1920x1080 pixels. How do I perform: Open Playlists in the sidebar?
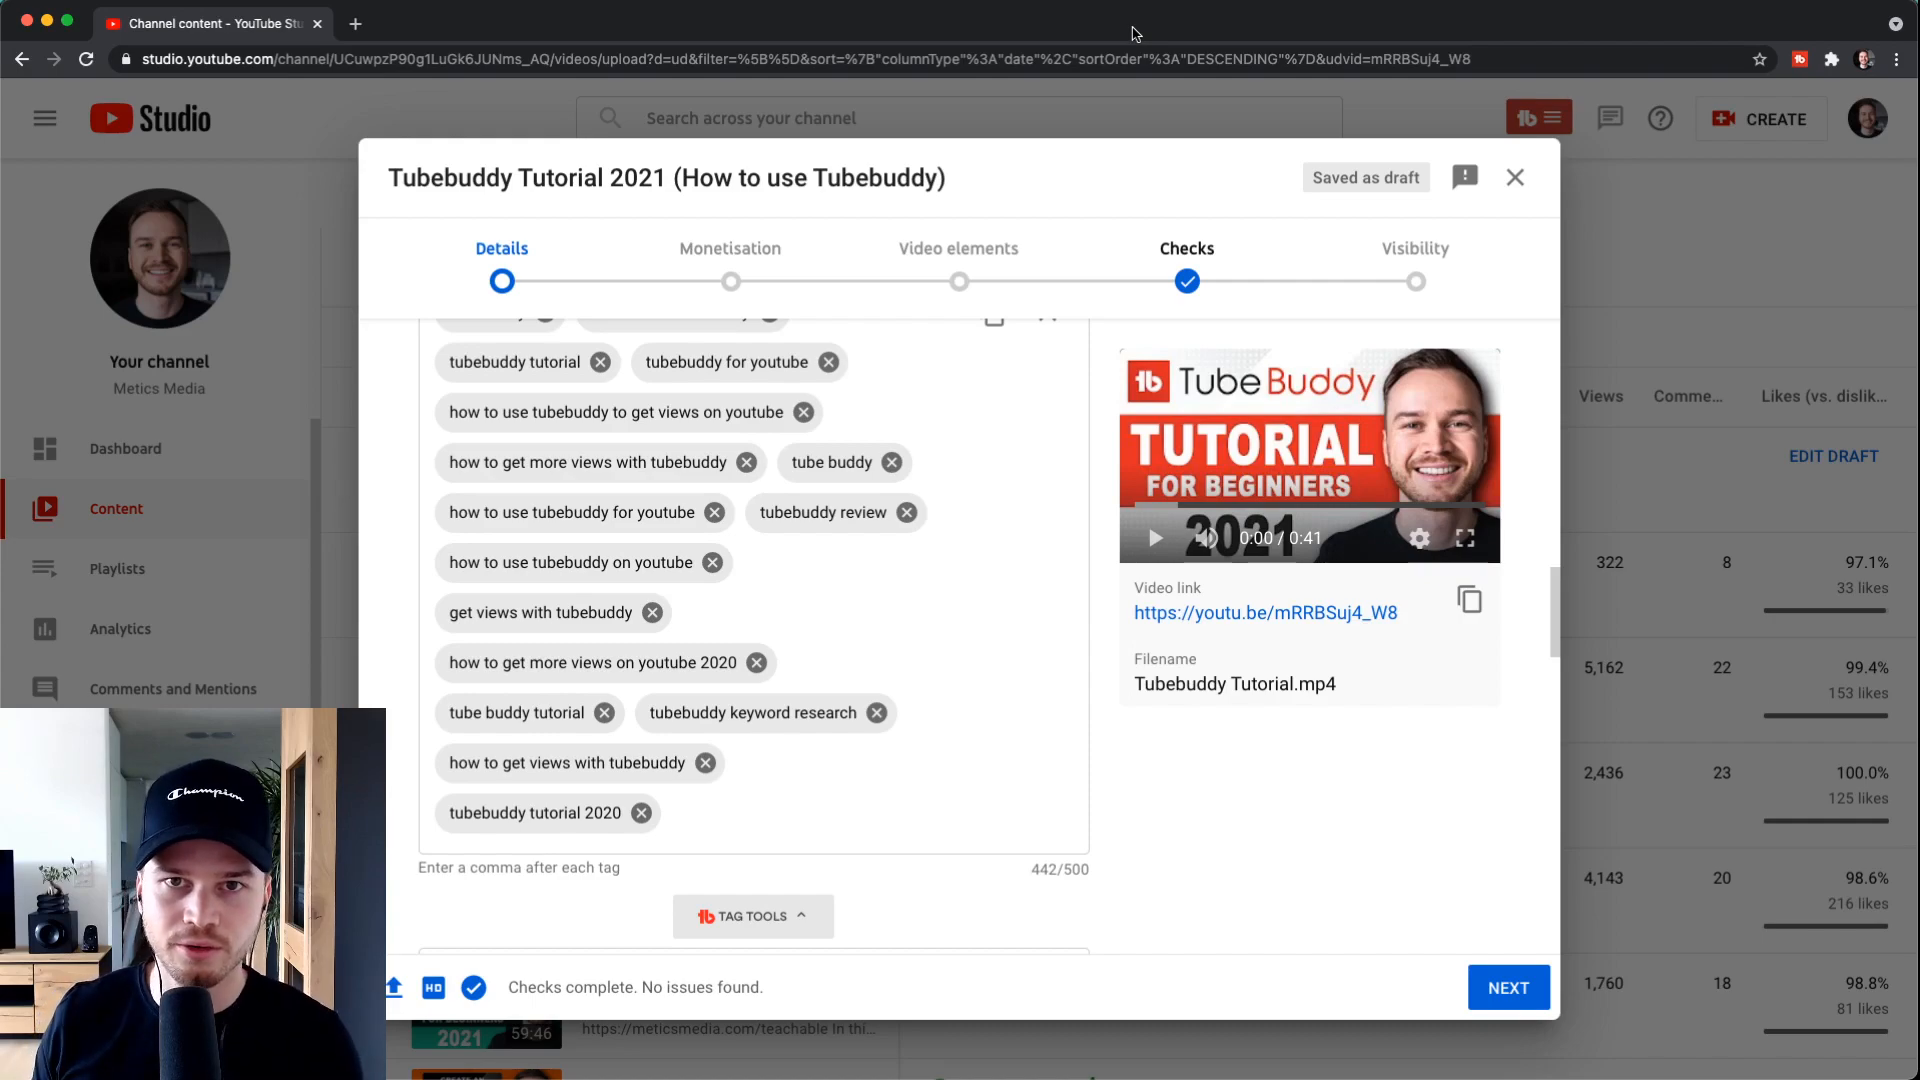coord(117,568)
